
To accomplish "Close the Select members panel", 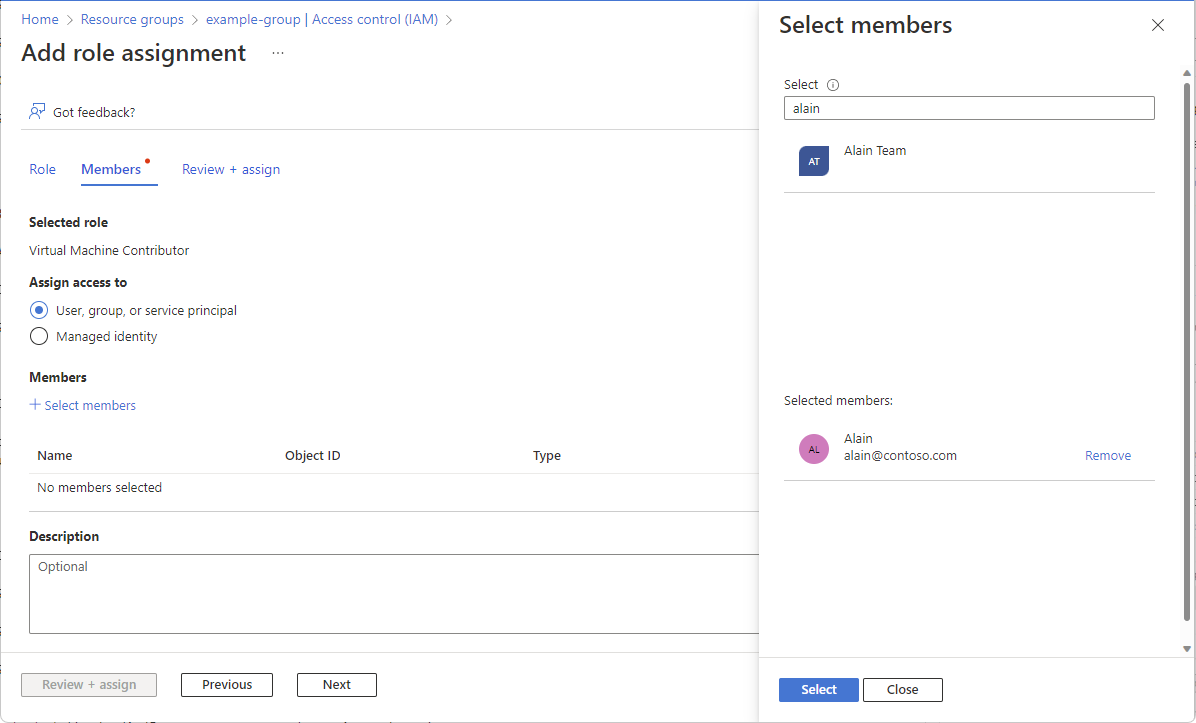I will pos(1157,25).
